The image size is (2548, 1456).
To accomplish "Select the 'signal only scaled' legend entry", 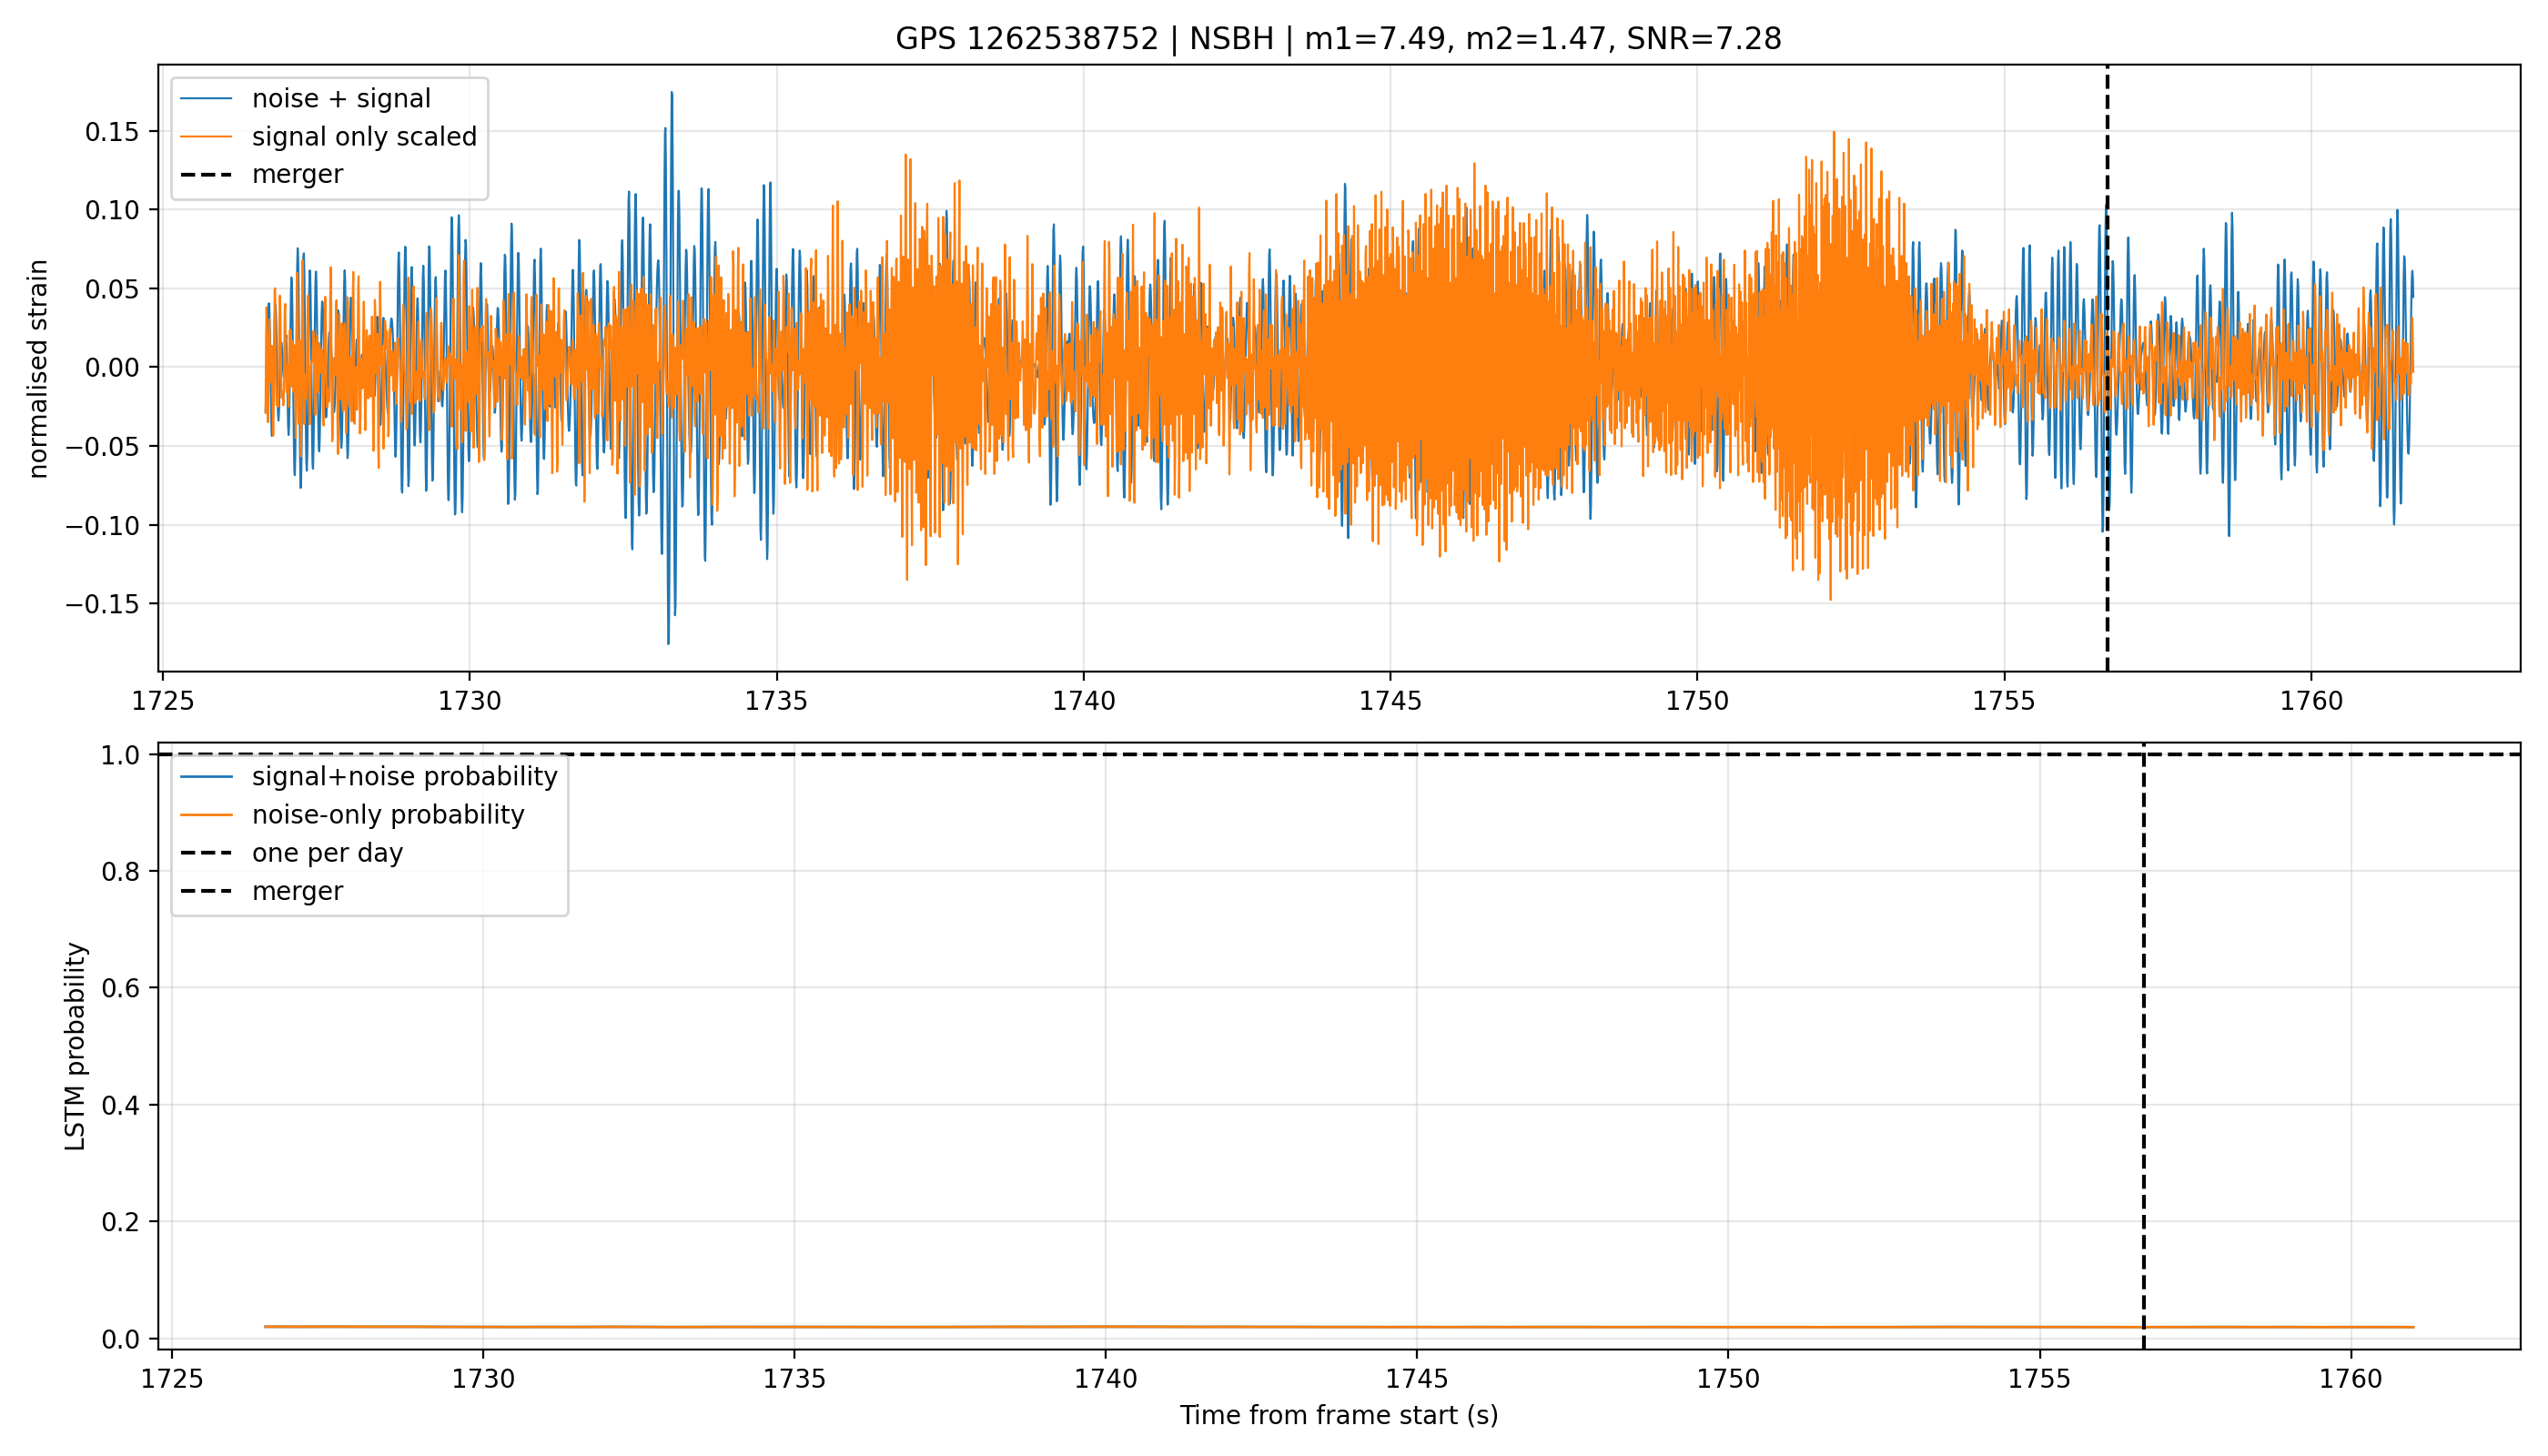I will 364,137.
